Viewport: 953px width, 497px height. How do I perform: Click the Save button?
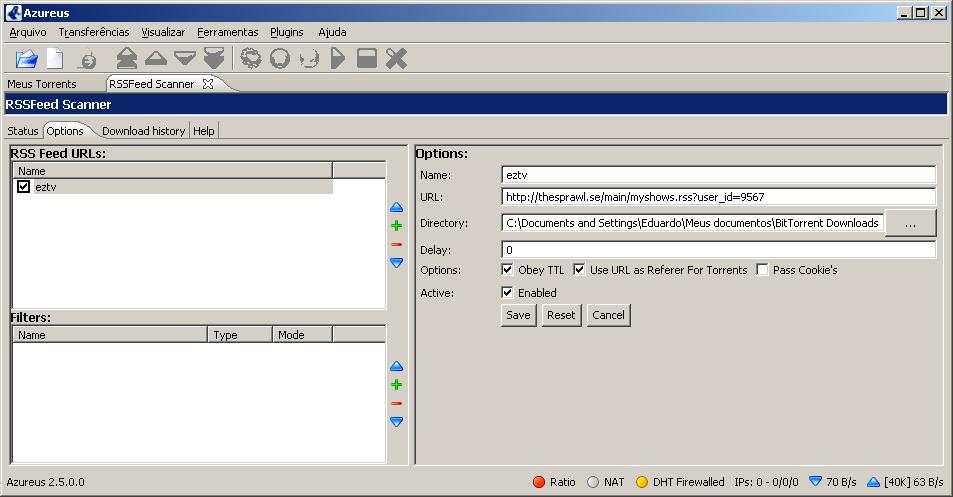pyautogui.click(x=518, y=315)
